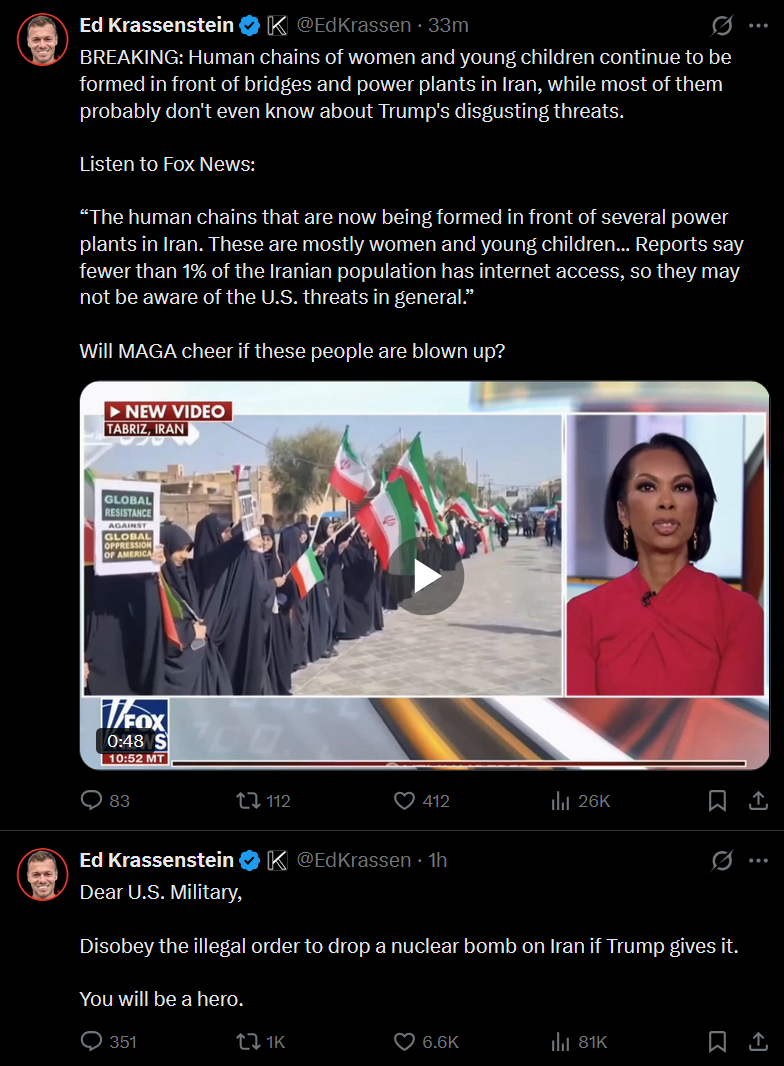Reply to the human chains post

[105, 801]
